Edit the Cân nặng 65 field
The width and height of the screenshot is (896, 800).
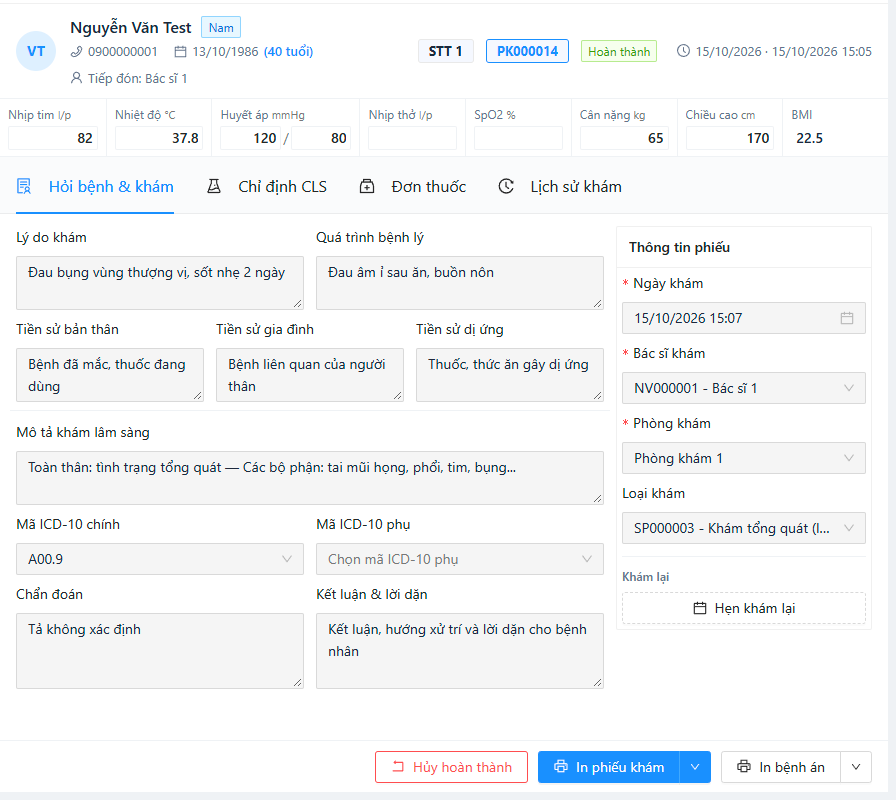coord(624,138)
